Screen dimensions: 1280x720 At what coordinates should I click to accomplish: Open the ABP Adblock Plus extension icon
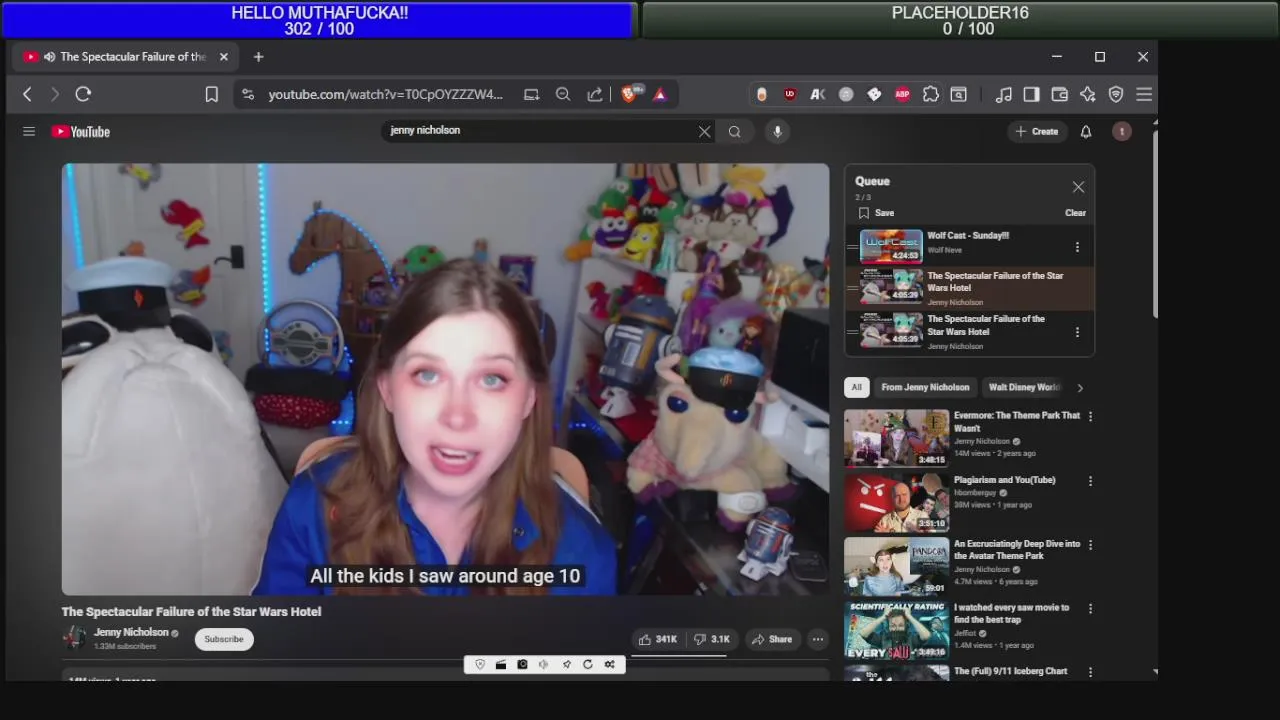coord(902,94)
